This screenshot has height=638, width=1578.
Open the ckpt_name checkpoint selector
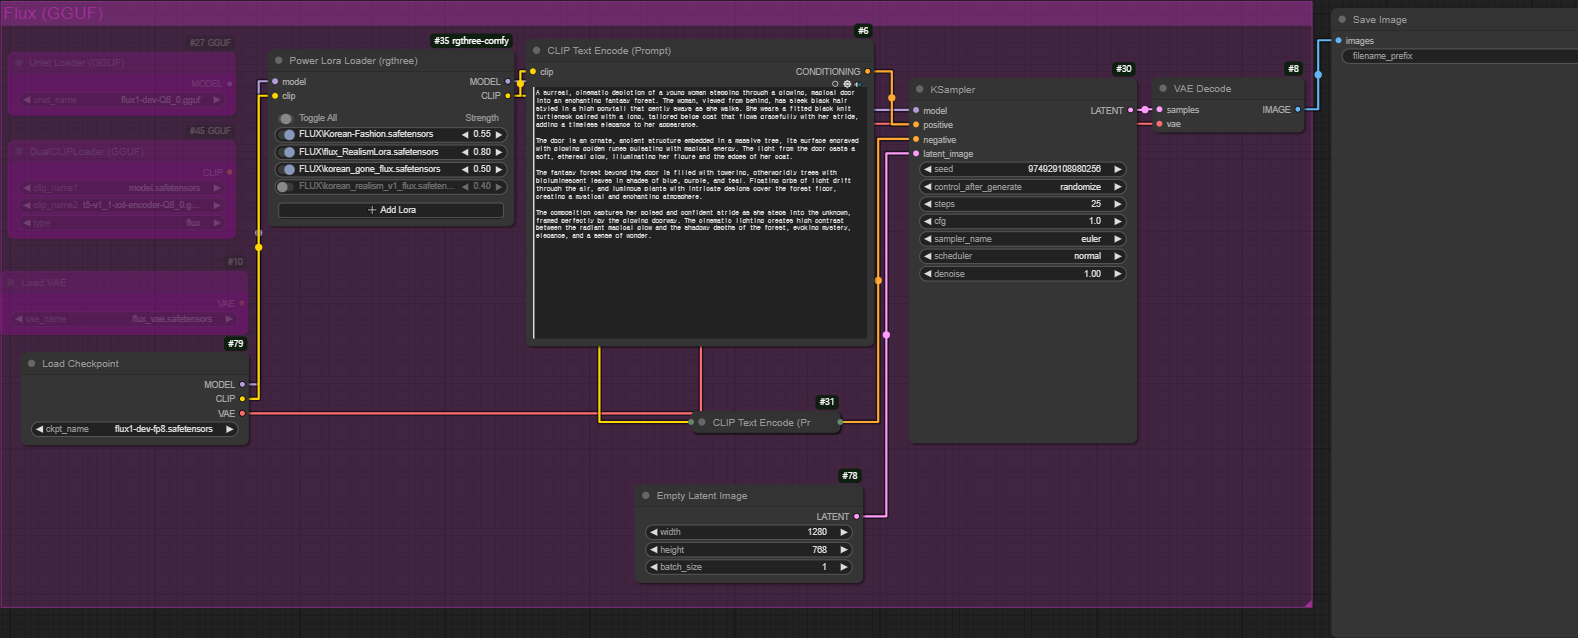pyautogui.click(x=135, y=429)
